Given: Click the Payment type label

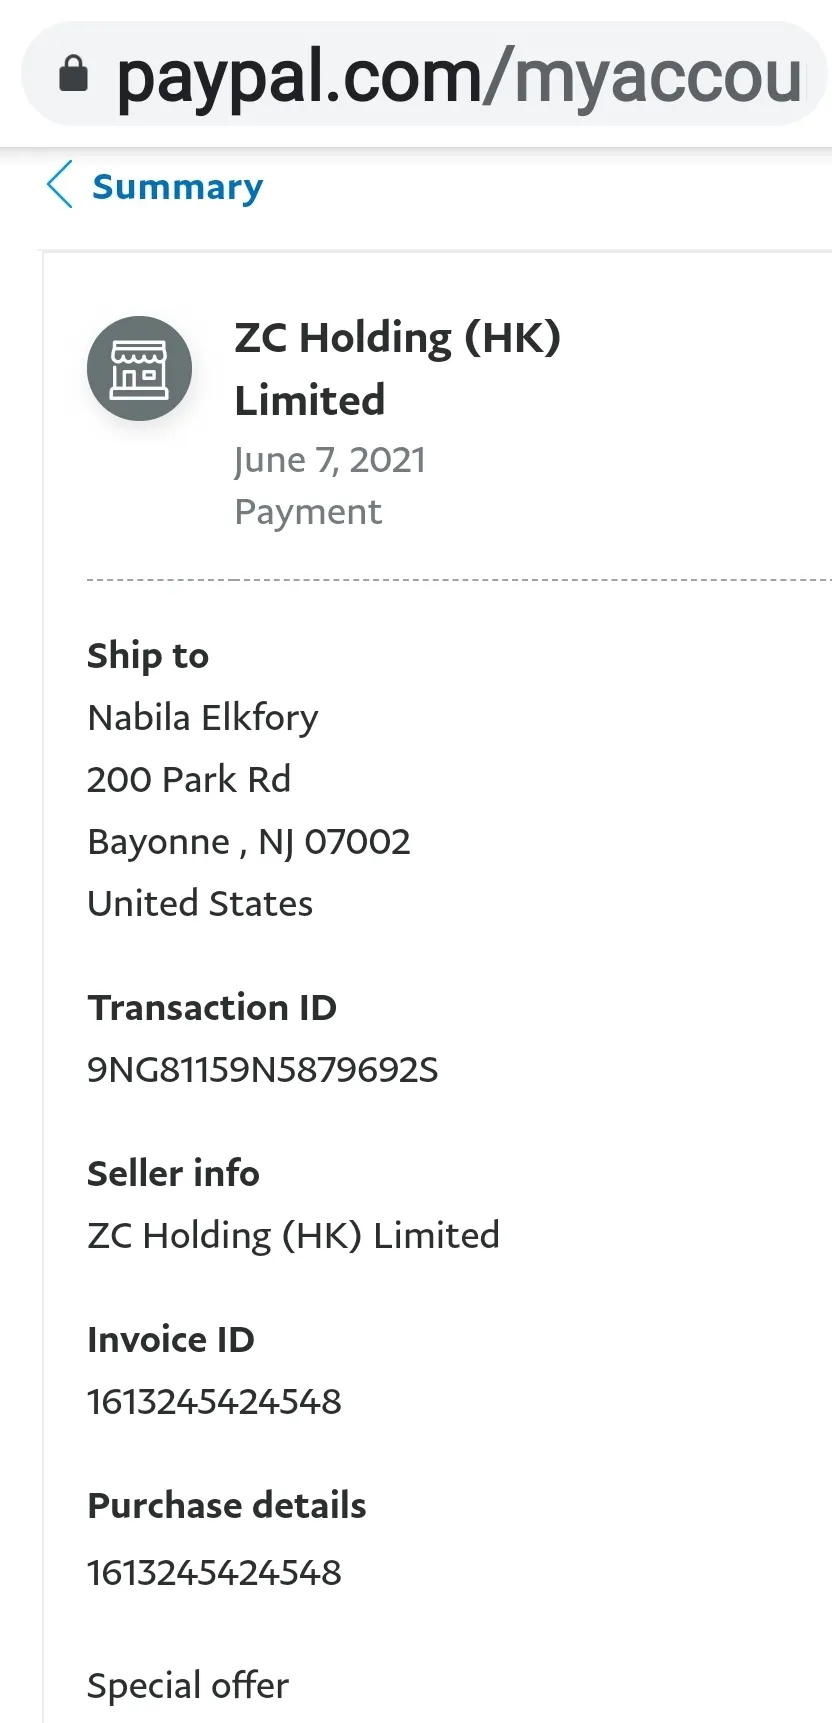Looking at the screenshot, I should pos(308,512).
